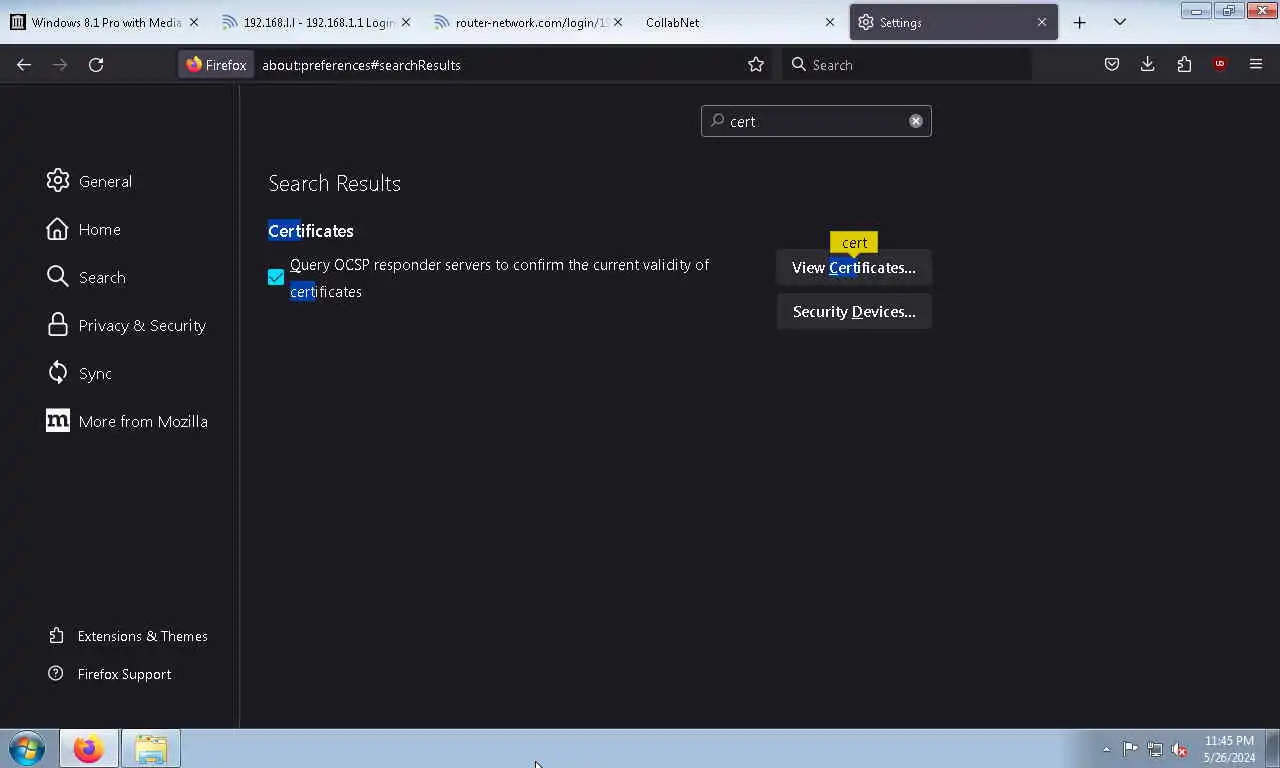The image size is (1280, 768).
Task: List all tabs with the dropdown arrow
Action: pos(1119,22)
